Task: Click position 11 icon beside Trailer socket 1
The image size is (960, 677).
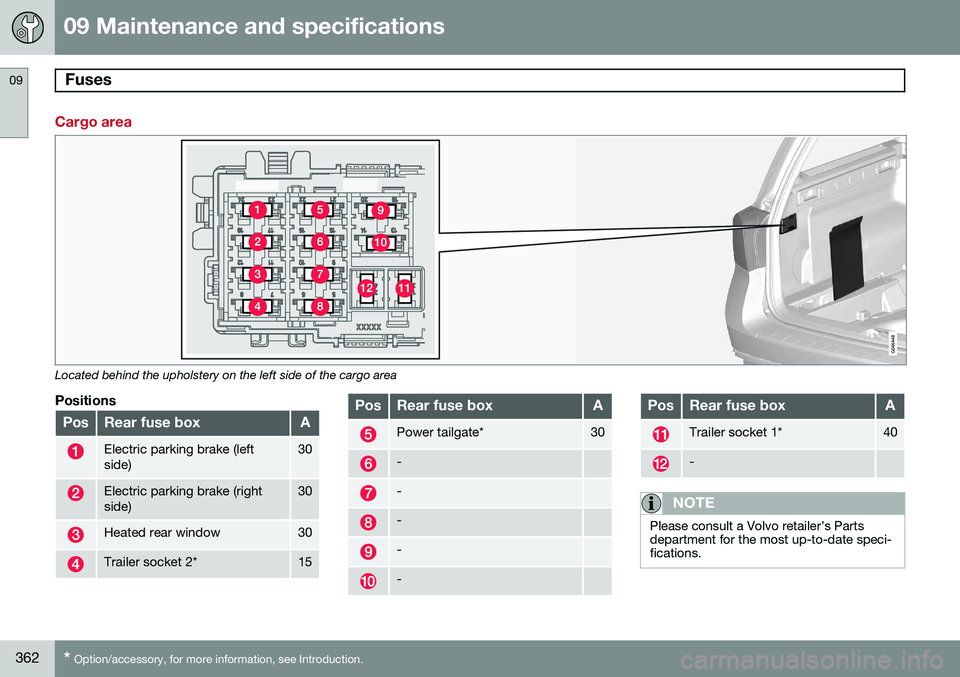Action: [661, 434]
